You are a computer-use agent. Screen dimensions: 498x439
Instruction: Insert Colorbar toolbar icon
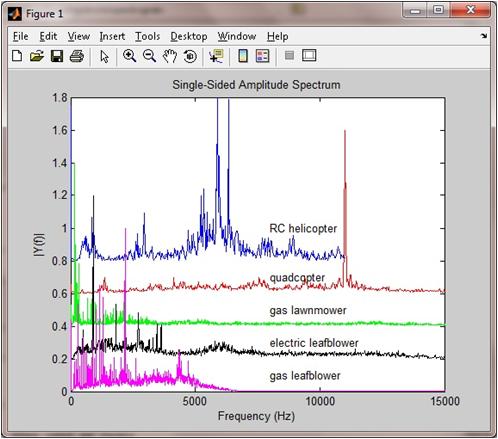[x=243, y=56]
